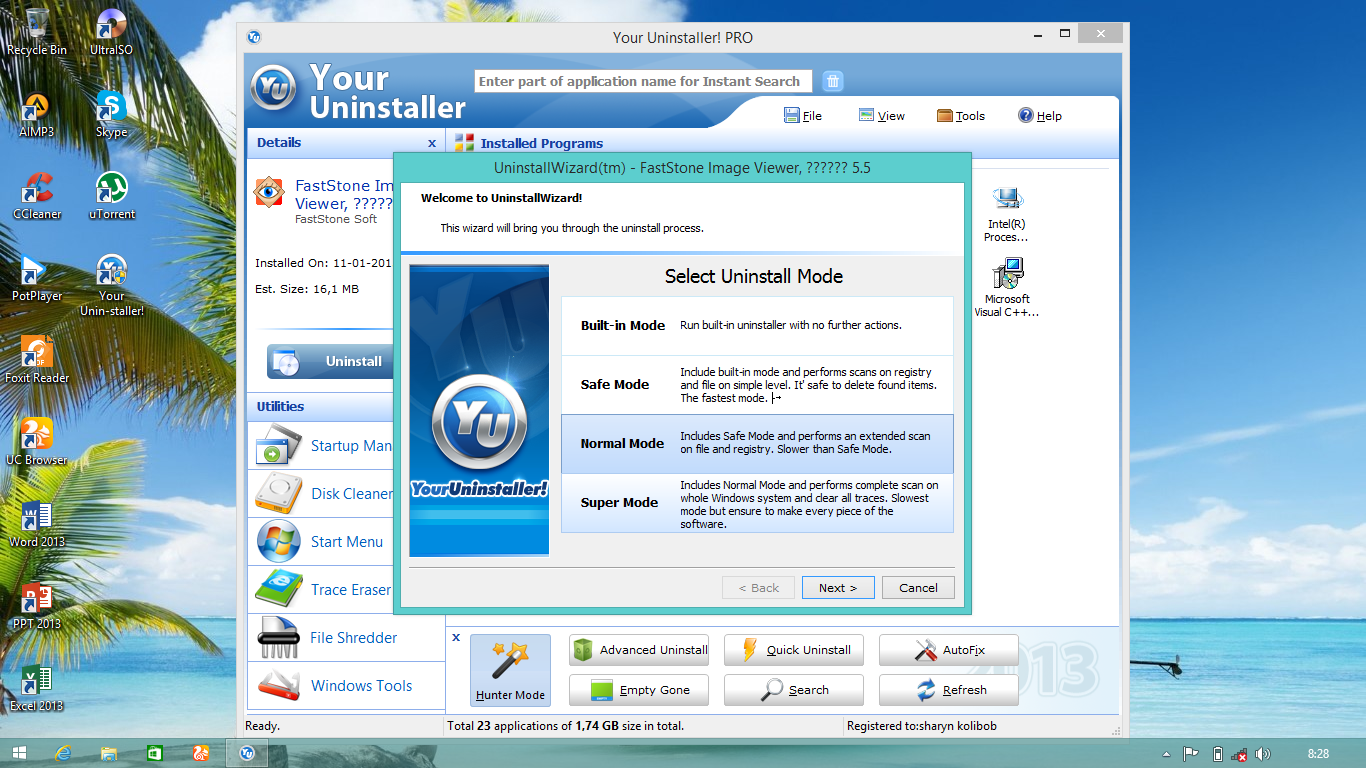This screenshot has height=768, width=1366.
Task: Open Word 2013 desktop shortcut
Action: pyautogui.click(x=37, y=524)
